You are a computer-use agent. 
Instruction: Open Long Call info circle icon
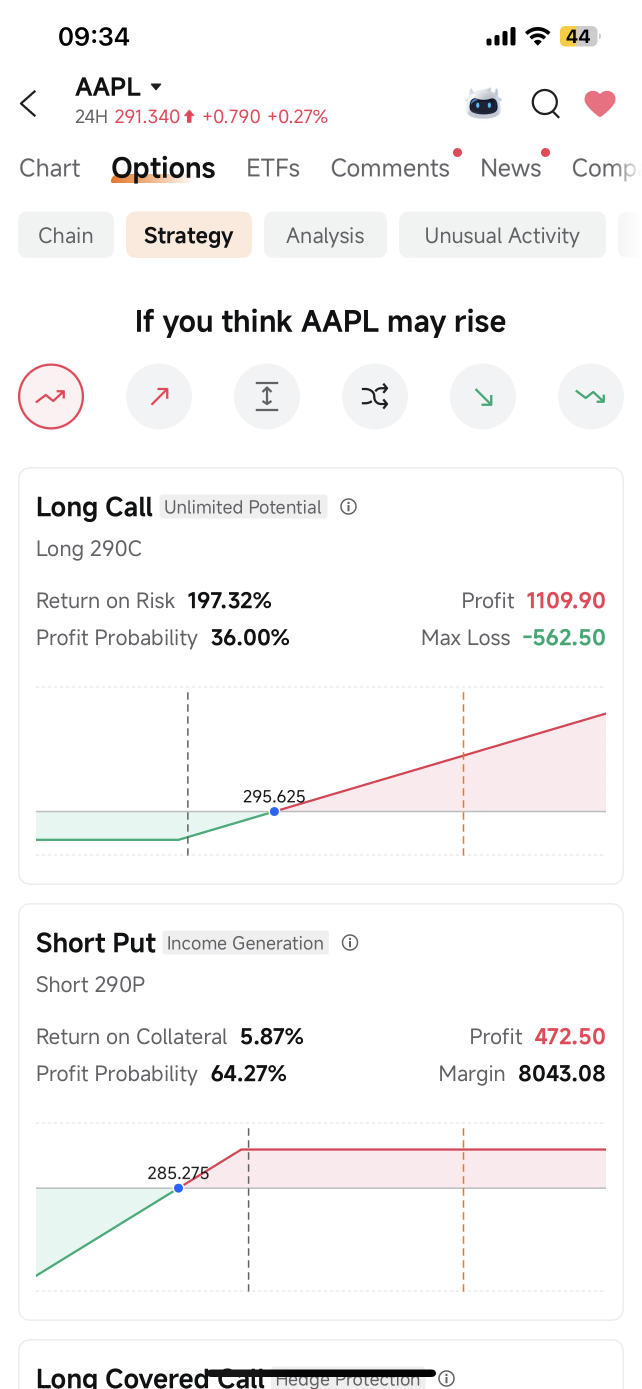pos(348,507)
